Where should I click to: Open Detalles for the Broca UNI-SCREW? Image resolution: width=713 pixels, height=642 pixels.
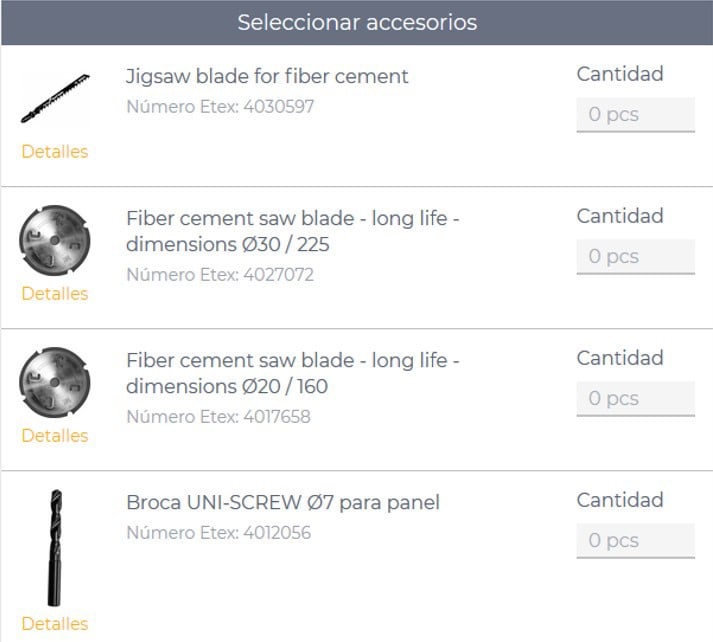[x=55, y=624]
